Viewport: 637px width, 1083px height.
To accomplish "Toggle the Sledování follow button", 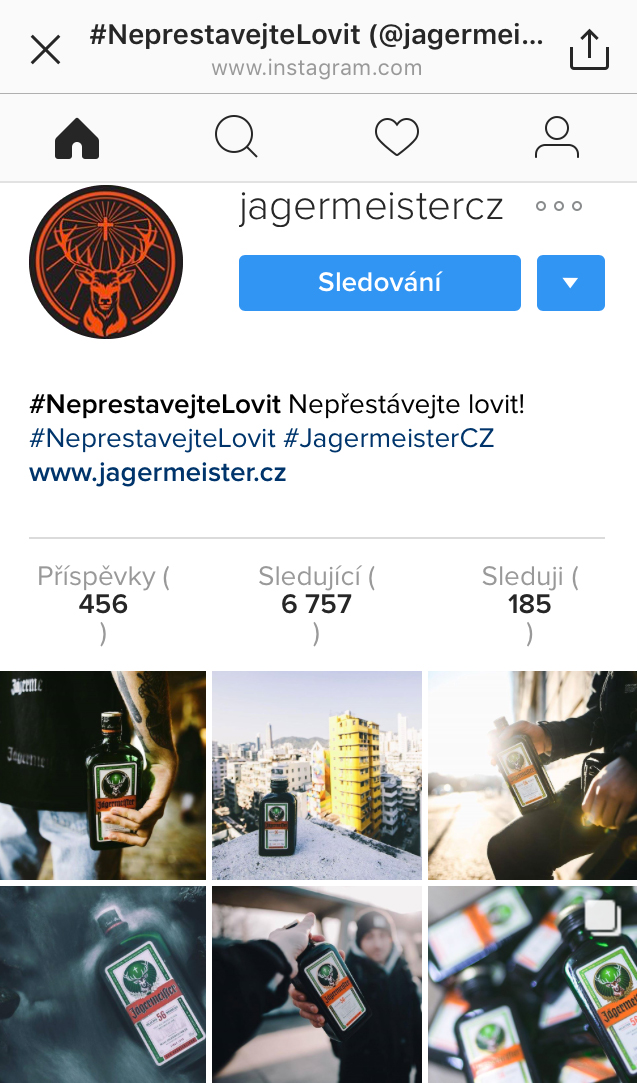I will [380, 282].
